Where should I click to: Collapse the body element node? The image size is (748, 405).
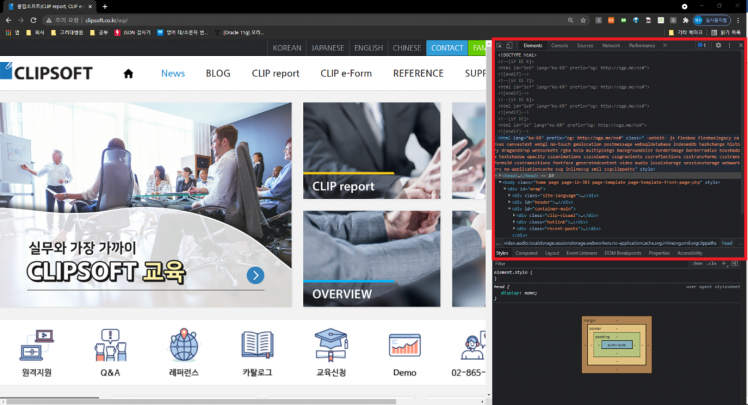tap(500, 182)
